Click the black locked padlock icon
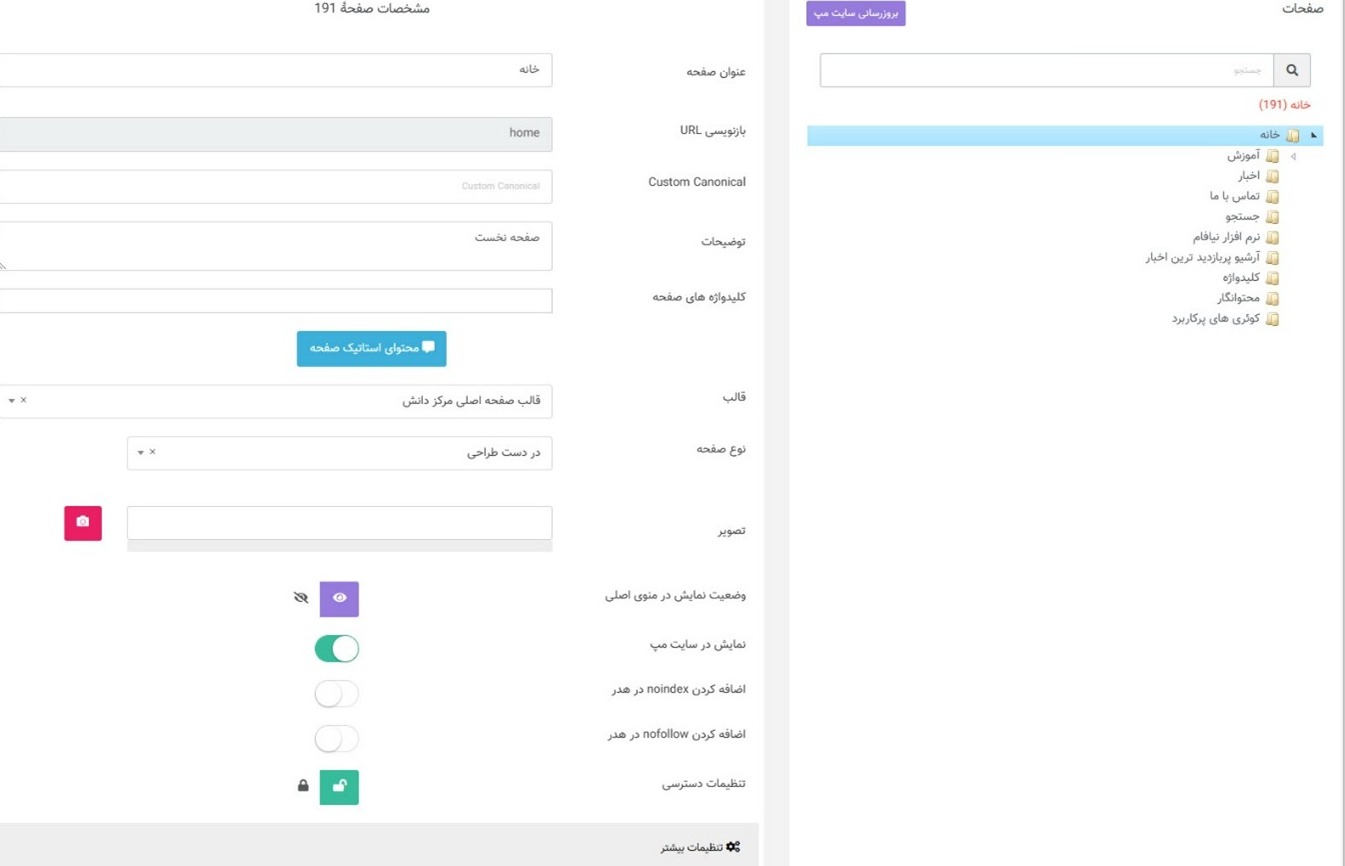Screen dimensions: 1345x866 pyautogui.click(x=303, y=786)
